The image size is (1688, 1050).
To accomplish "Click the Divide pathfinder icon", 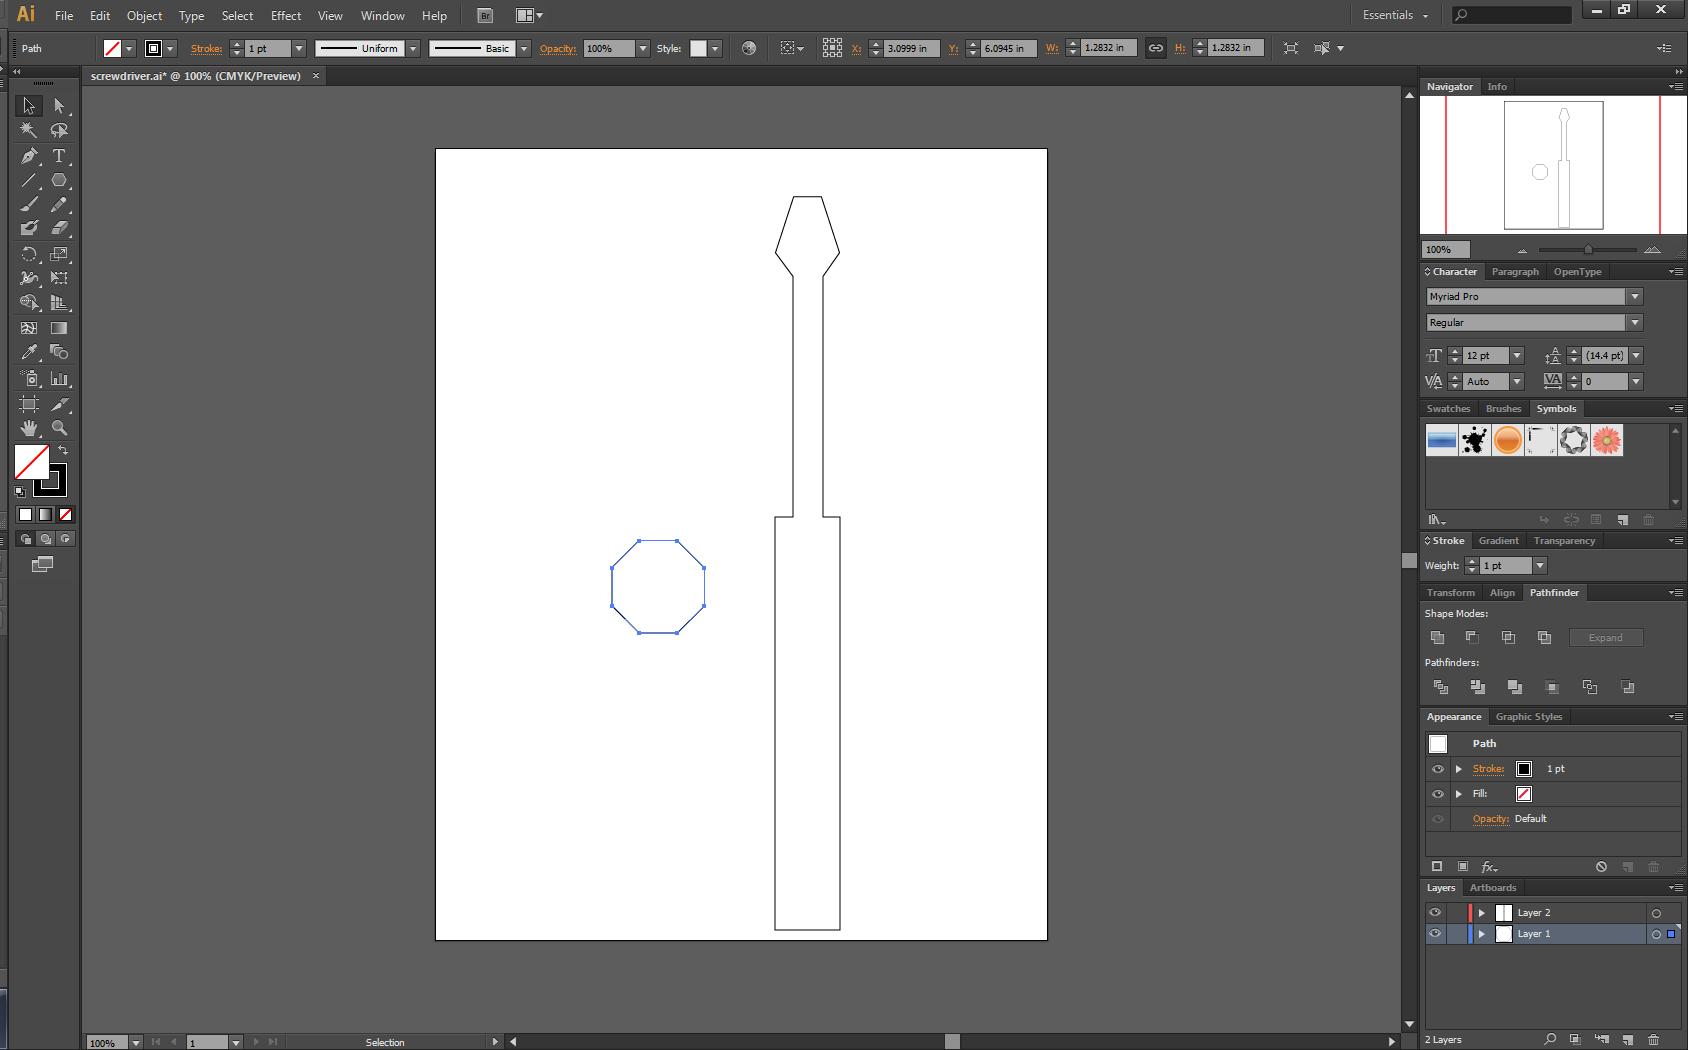I will click(x=1441, y=687).
